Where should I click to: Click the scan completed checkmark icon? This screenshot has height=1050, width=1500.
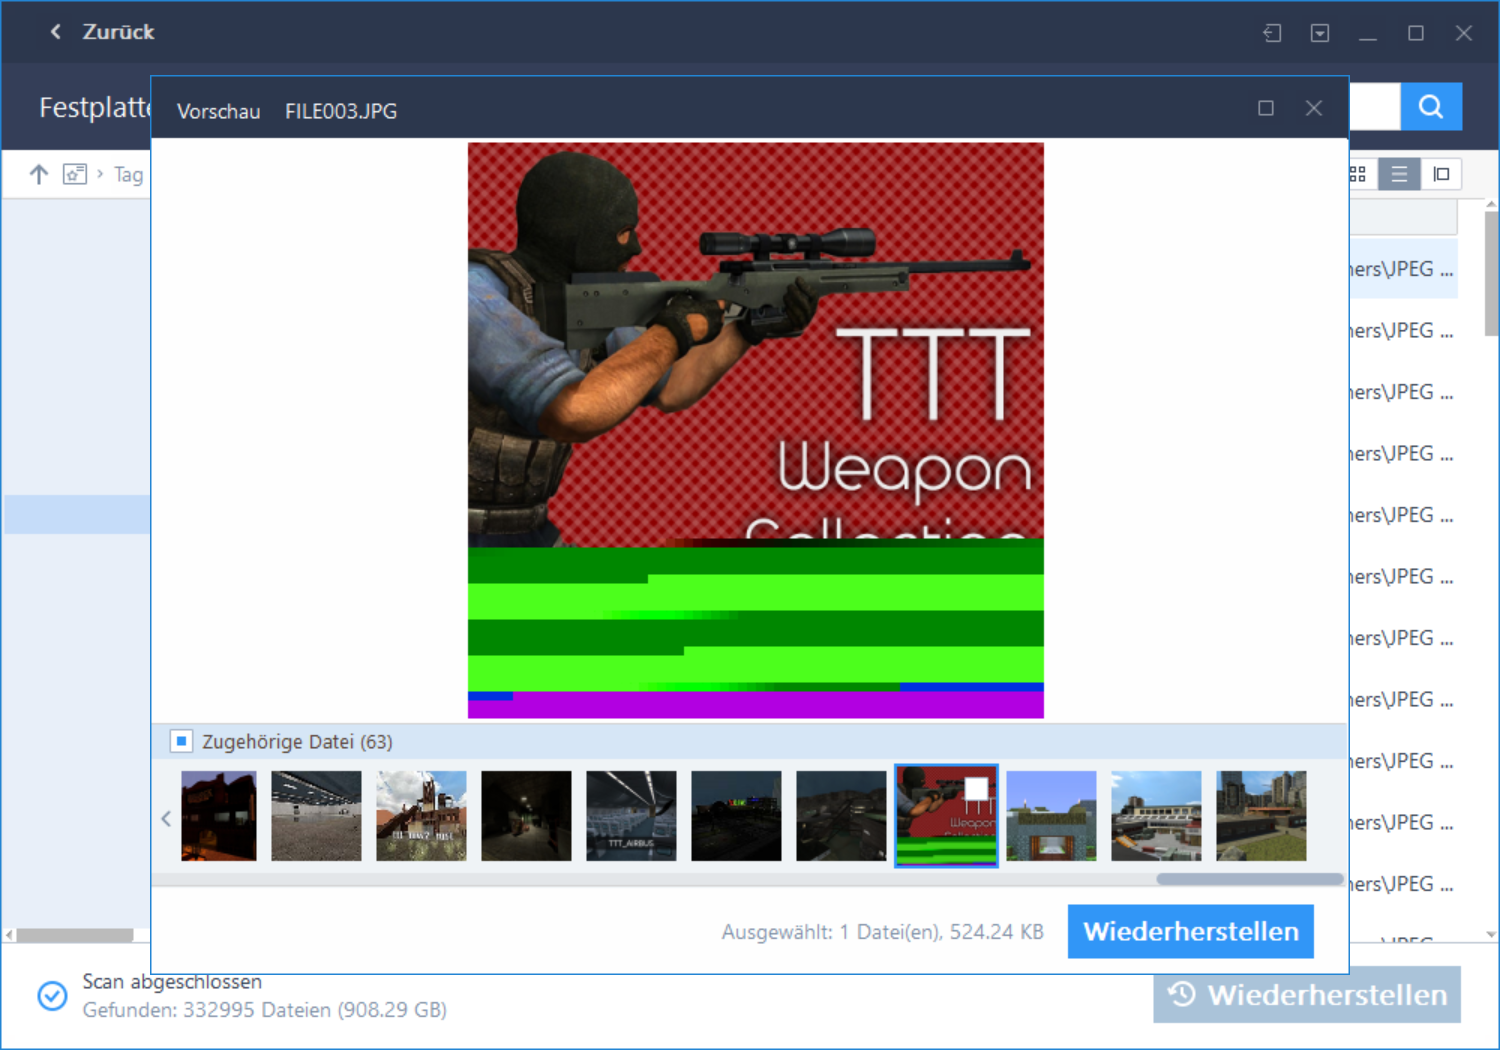point(52,995)
